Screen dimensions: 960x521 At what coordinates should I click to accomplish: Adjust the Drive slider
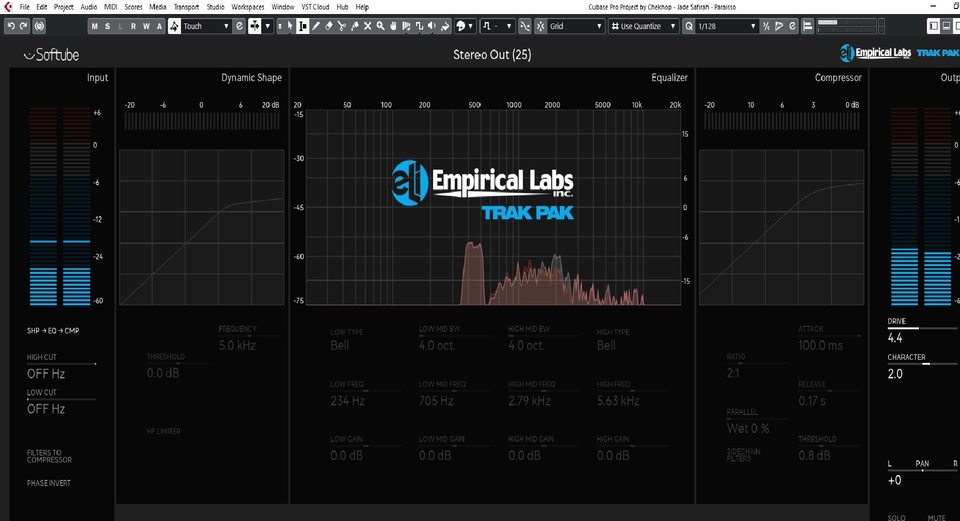[x=923, y=329]
